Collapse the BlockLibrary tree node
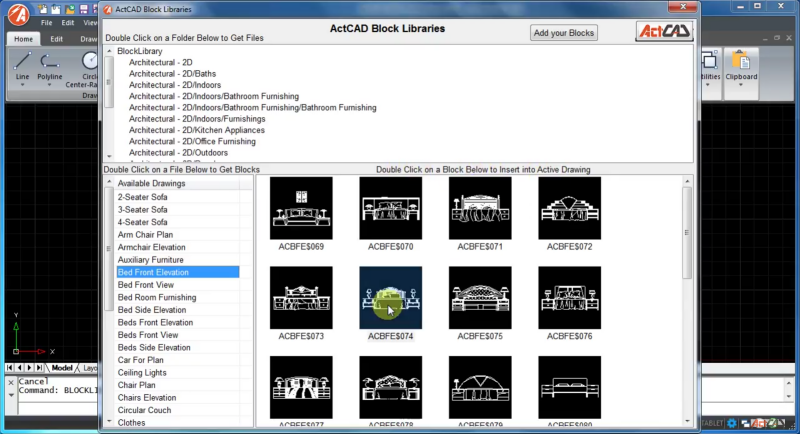Image resolution: width=800 pixels, height=434 pixels. pyautogui.click(x=109, y=51)
